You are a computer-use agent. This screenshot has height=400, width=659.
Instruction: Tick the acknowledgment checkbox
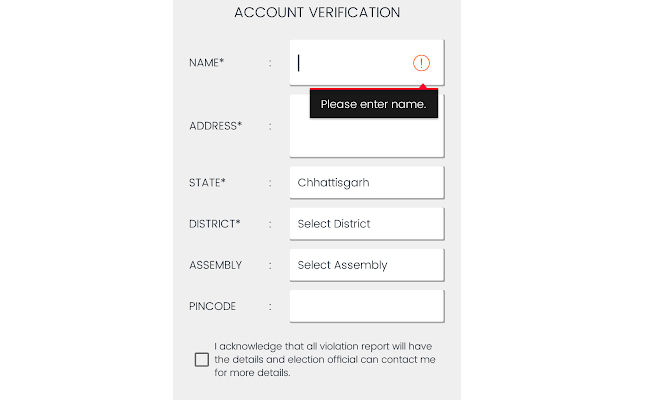click(202, 359)
